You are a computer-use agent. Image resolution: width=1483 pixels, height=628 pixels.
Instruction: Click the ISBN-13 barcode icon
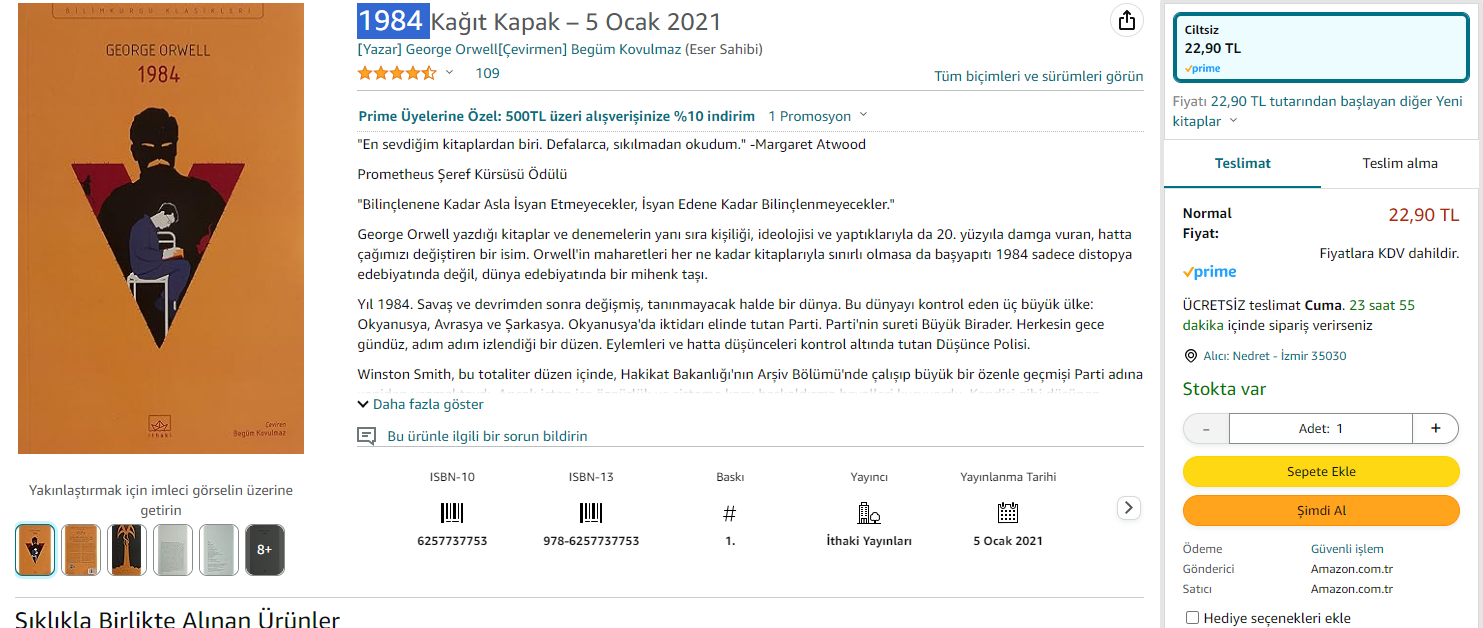(x=591, y=513)
